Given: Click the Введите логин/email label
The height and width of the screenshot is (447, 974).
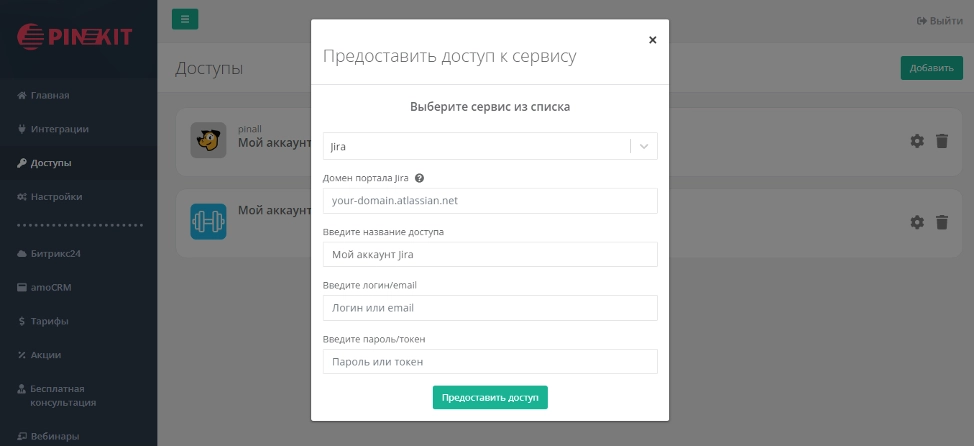Looking at the screenshot, I should point(370,286).
